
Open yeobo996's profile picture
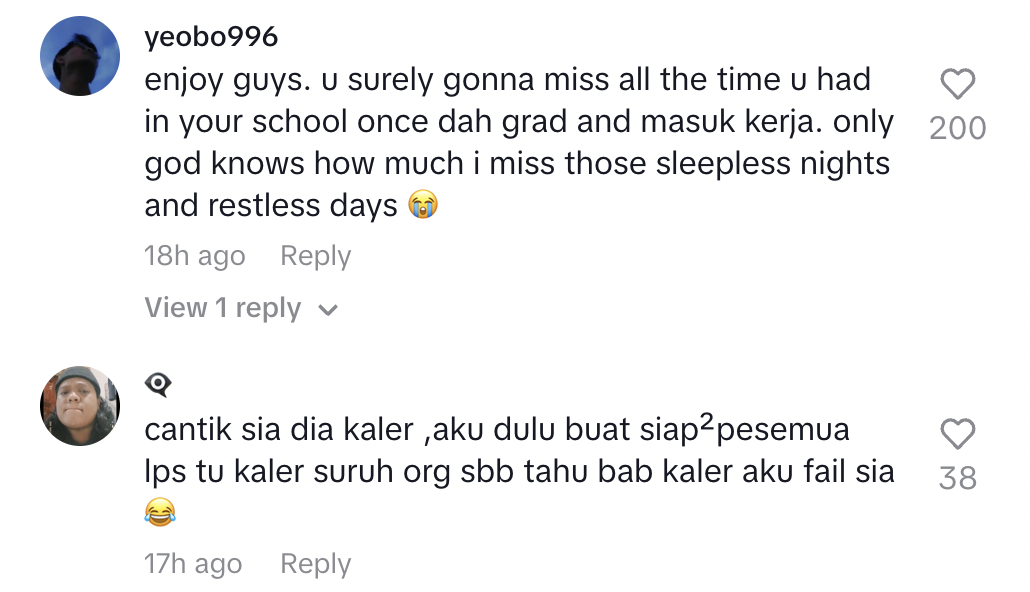[80, 56]
